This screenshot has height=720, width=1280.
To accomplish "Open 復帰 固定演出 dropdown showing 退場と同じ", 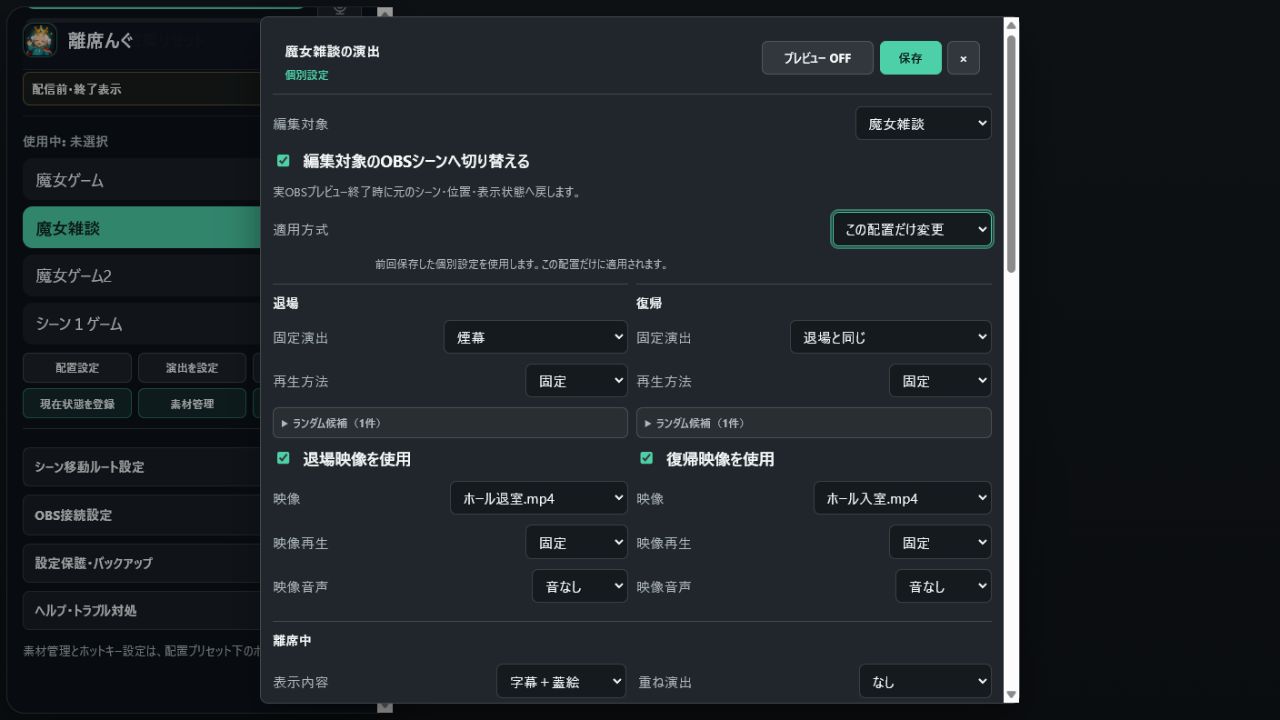I will pos(890,337).
